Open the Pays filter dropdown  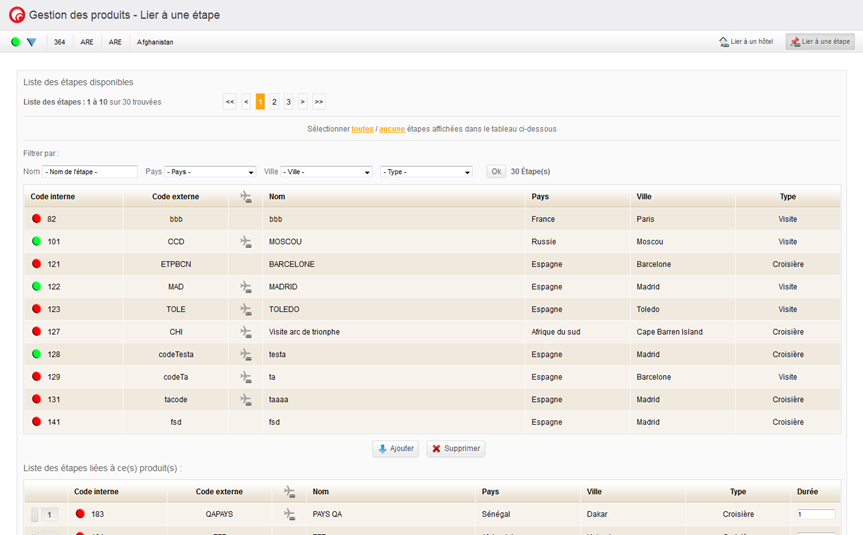[x=210, y=172]
